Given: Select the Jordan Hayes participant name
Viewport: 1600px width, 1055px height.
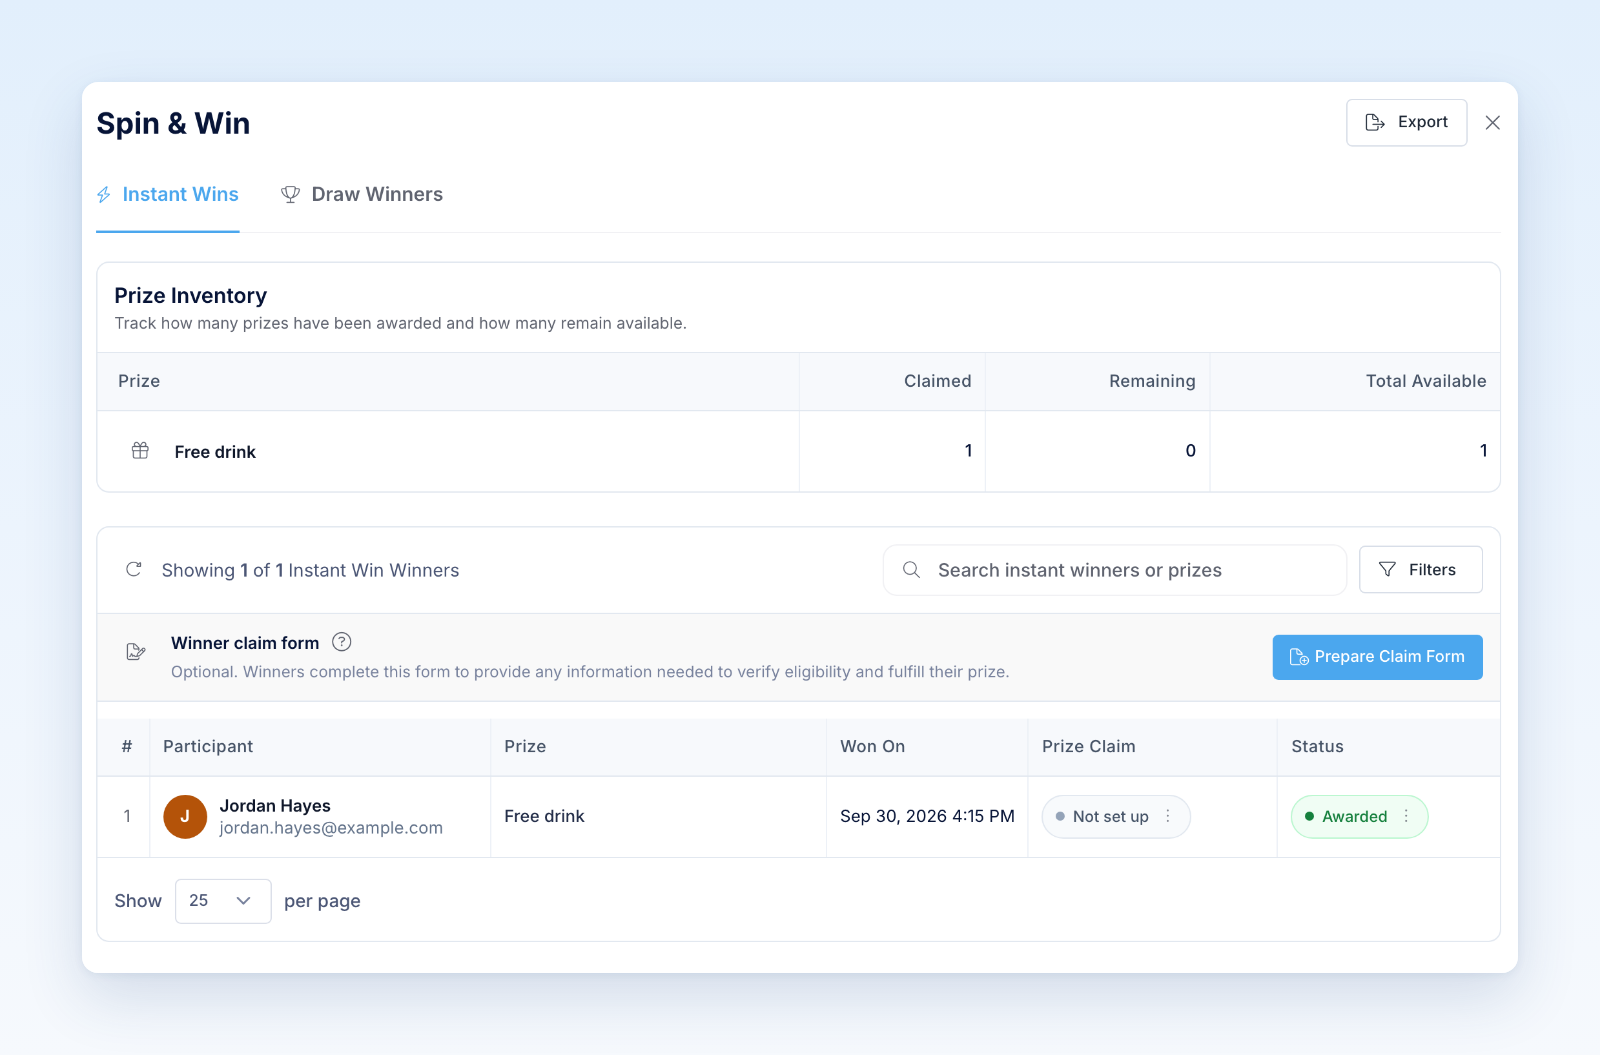Looking at the screenshot, I should [x=275, y=806].
